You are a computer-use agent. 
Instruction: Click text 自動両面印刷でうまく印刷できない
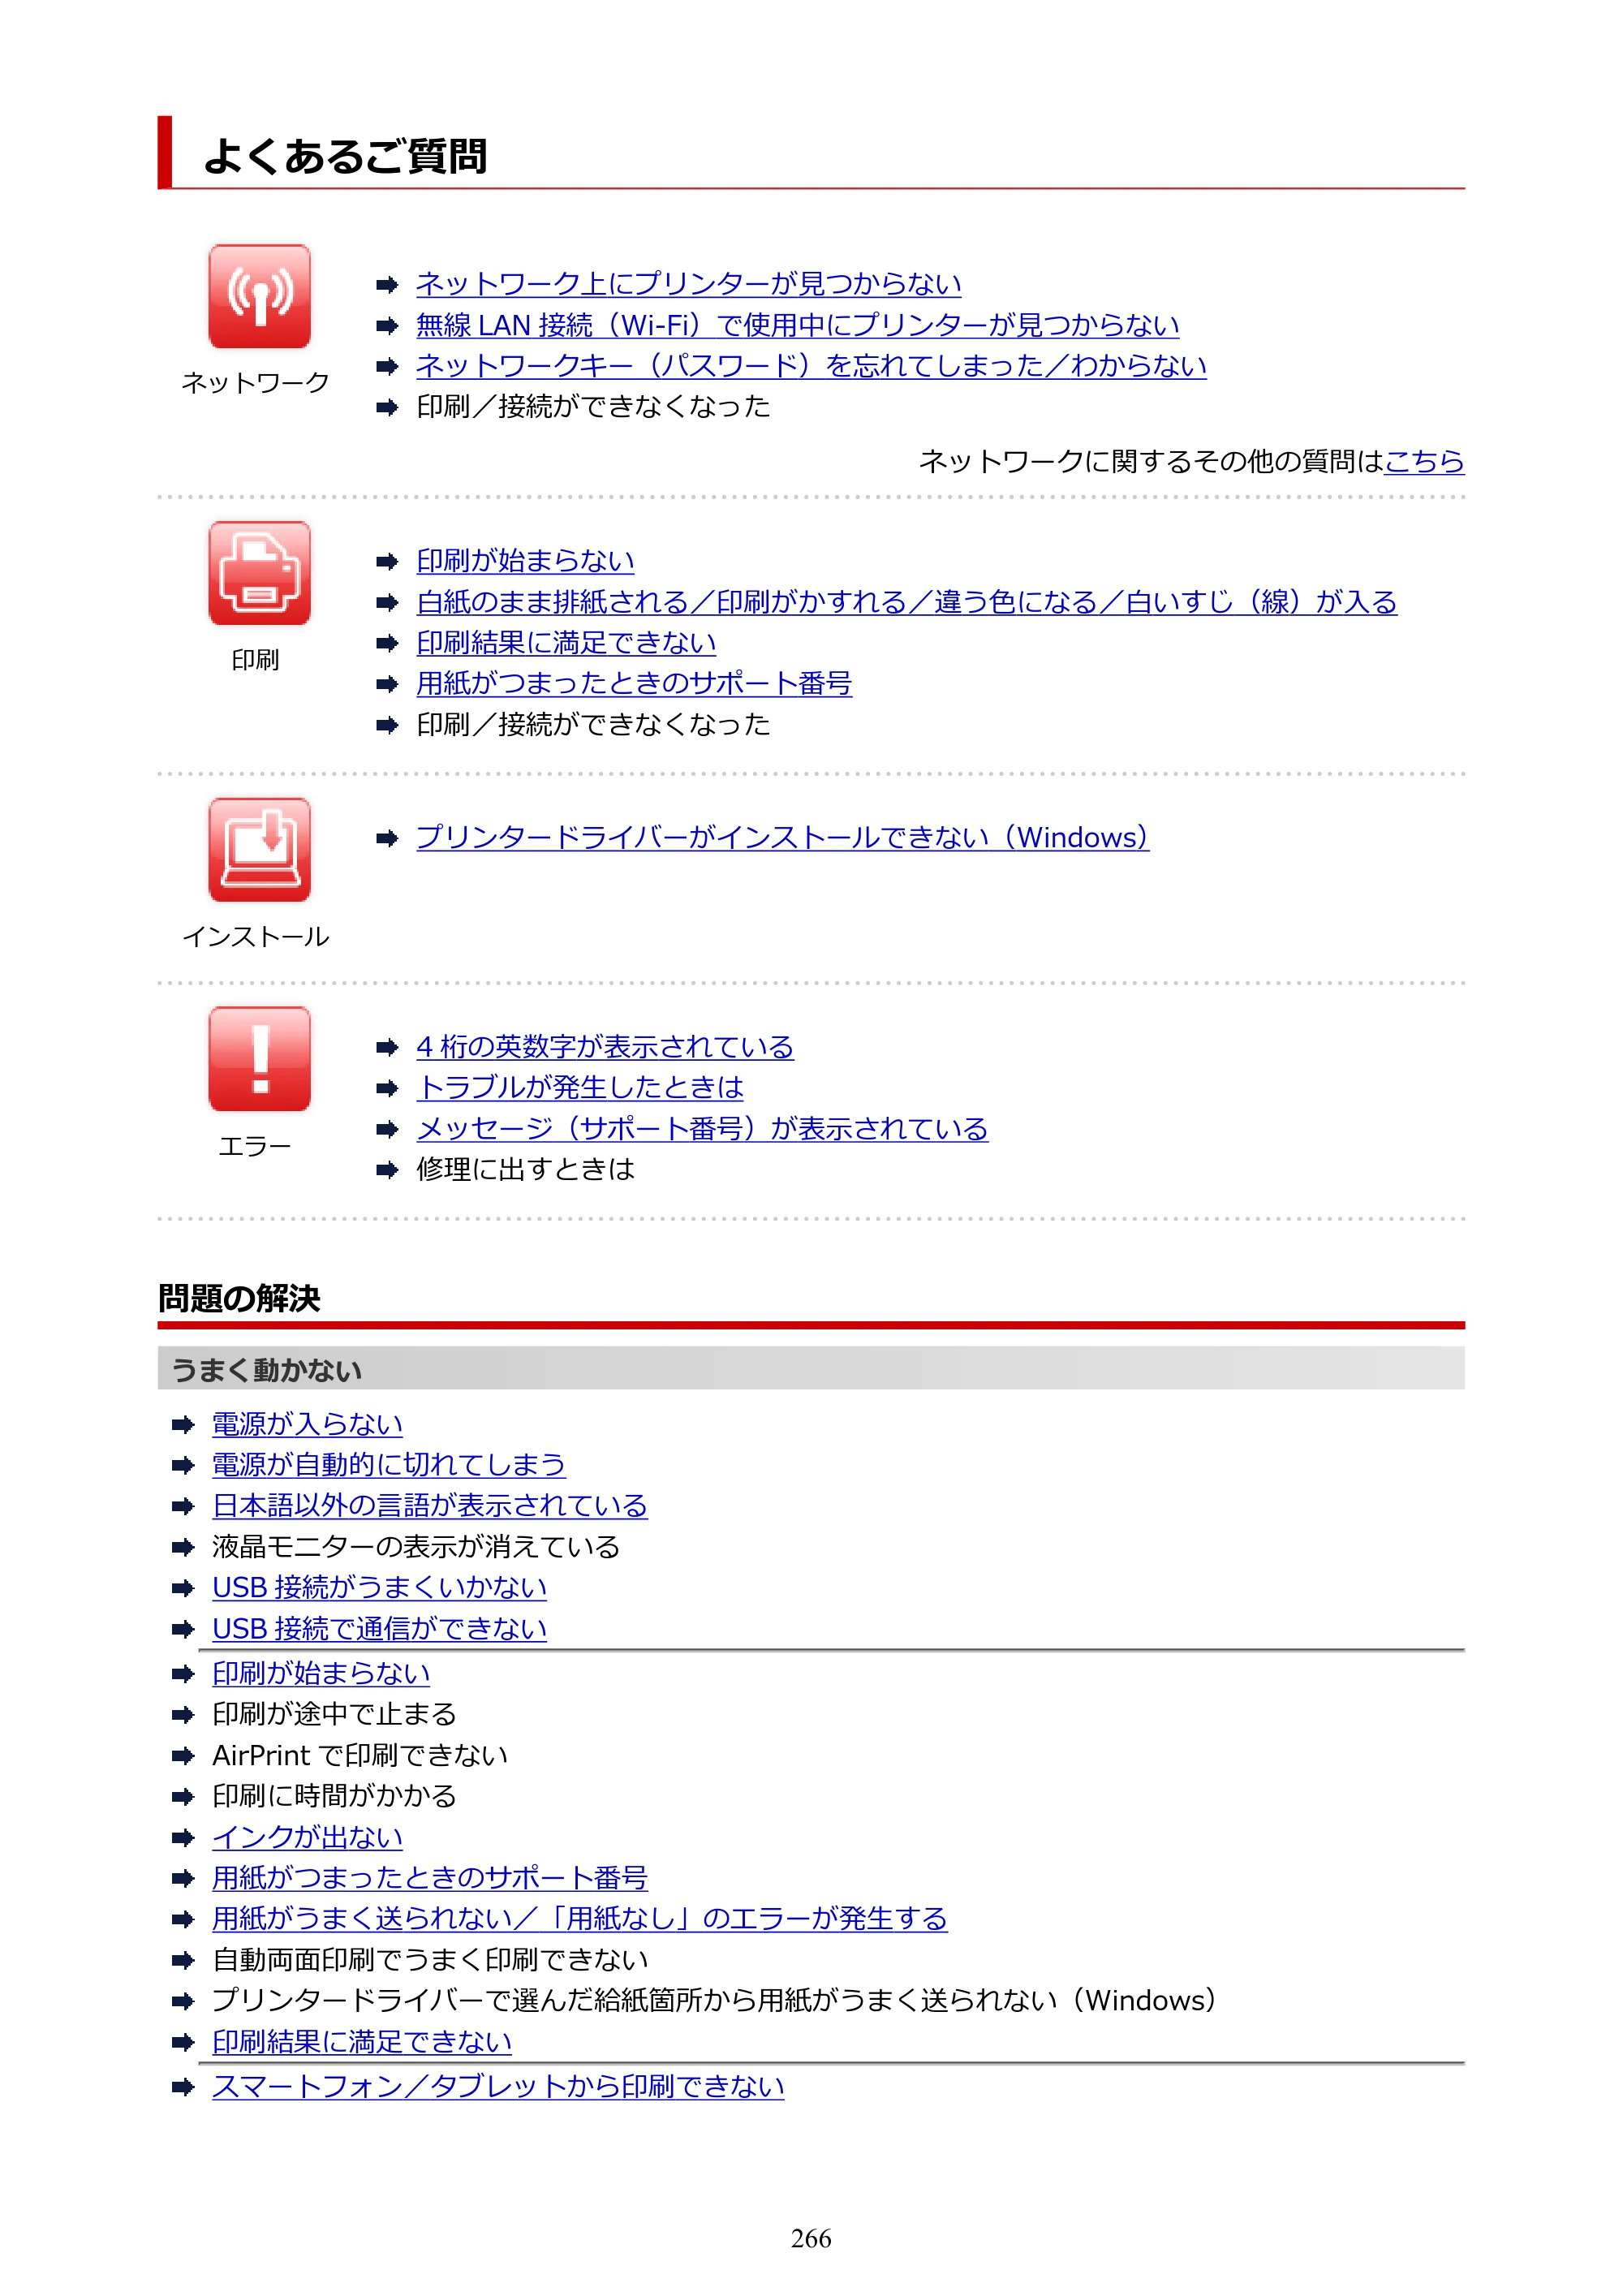coord(430,1960)
